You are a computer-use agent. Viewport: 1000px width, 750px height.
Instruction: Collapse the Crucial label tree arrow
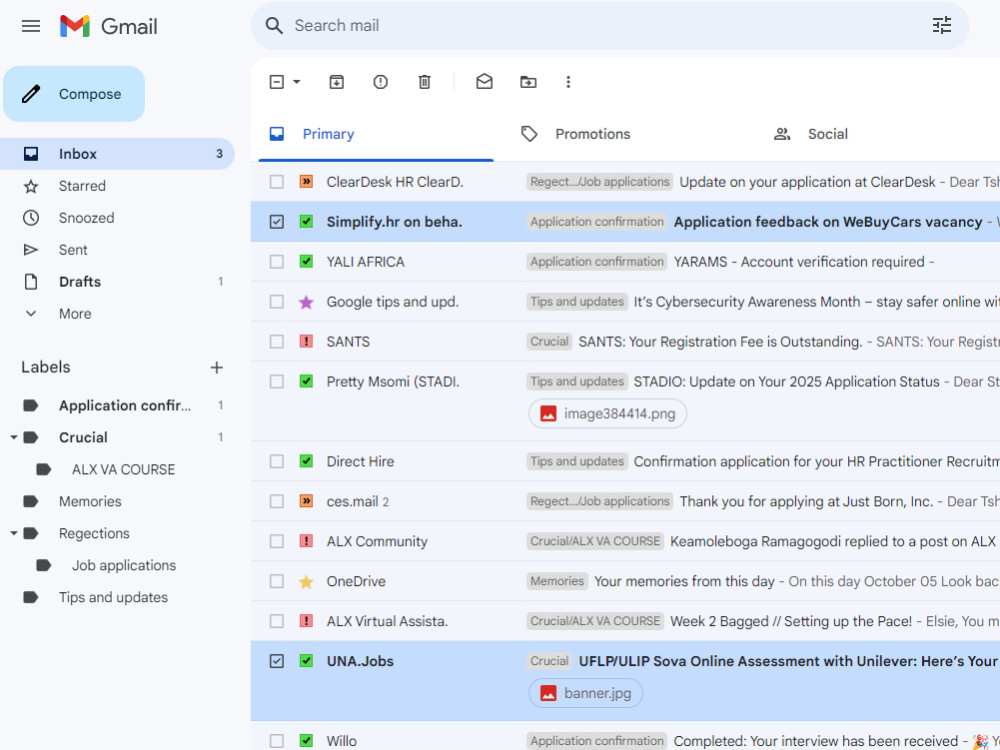13,438
